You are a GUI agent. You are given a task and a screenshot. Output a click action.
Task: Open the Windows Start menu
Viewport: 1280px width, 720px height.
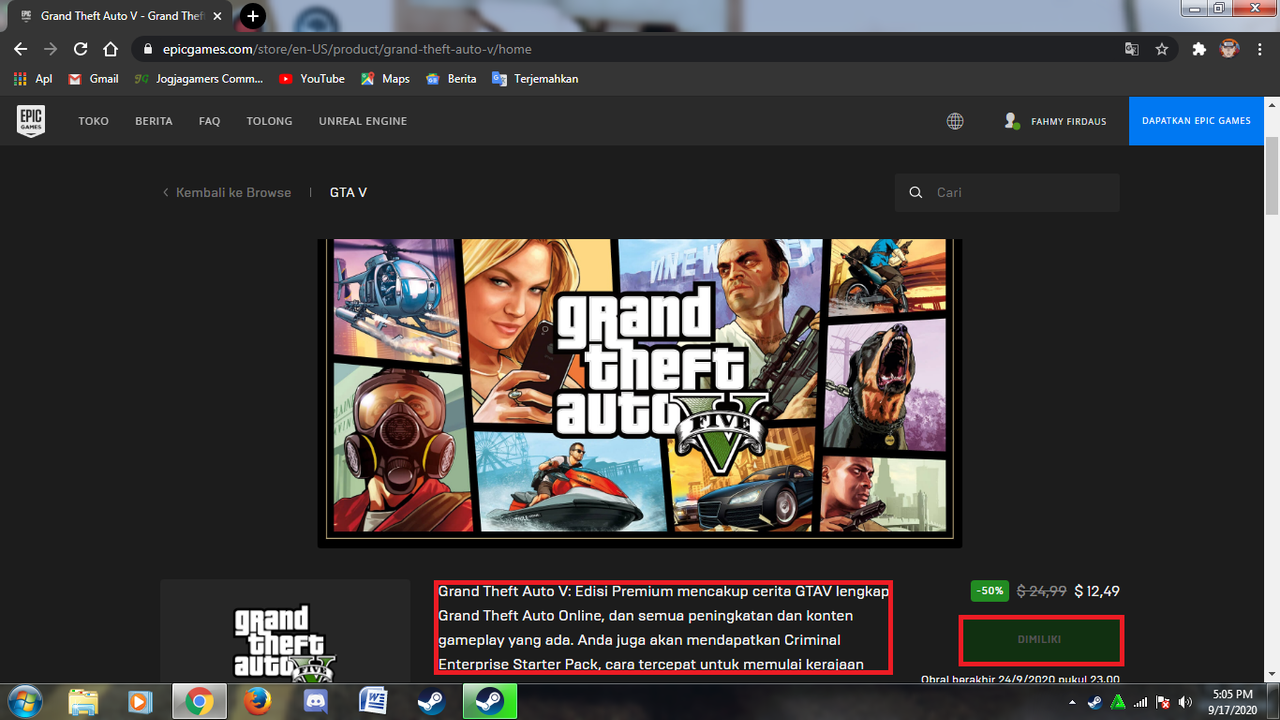(24, 702)
